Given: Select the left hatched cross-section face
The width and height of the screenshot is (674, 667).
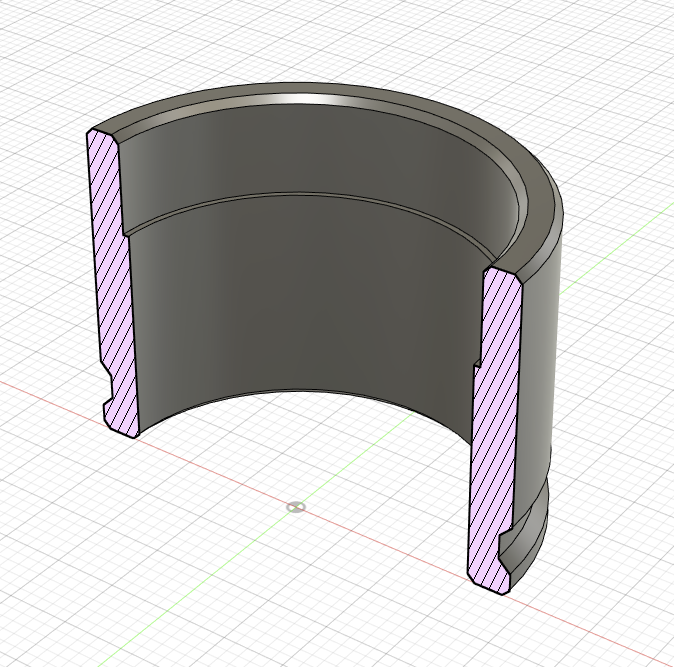Looking at the screenshot, I should (113, 284).
